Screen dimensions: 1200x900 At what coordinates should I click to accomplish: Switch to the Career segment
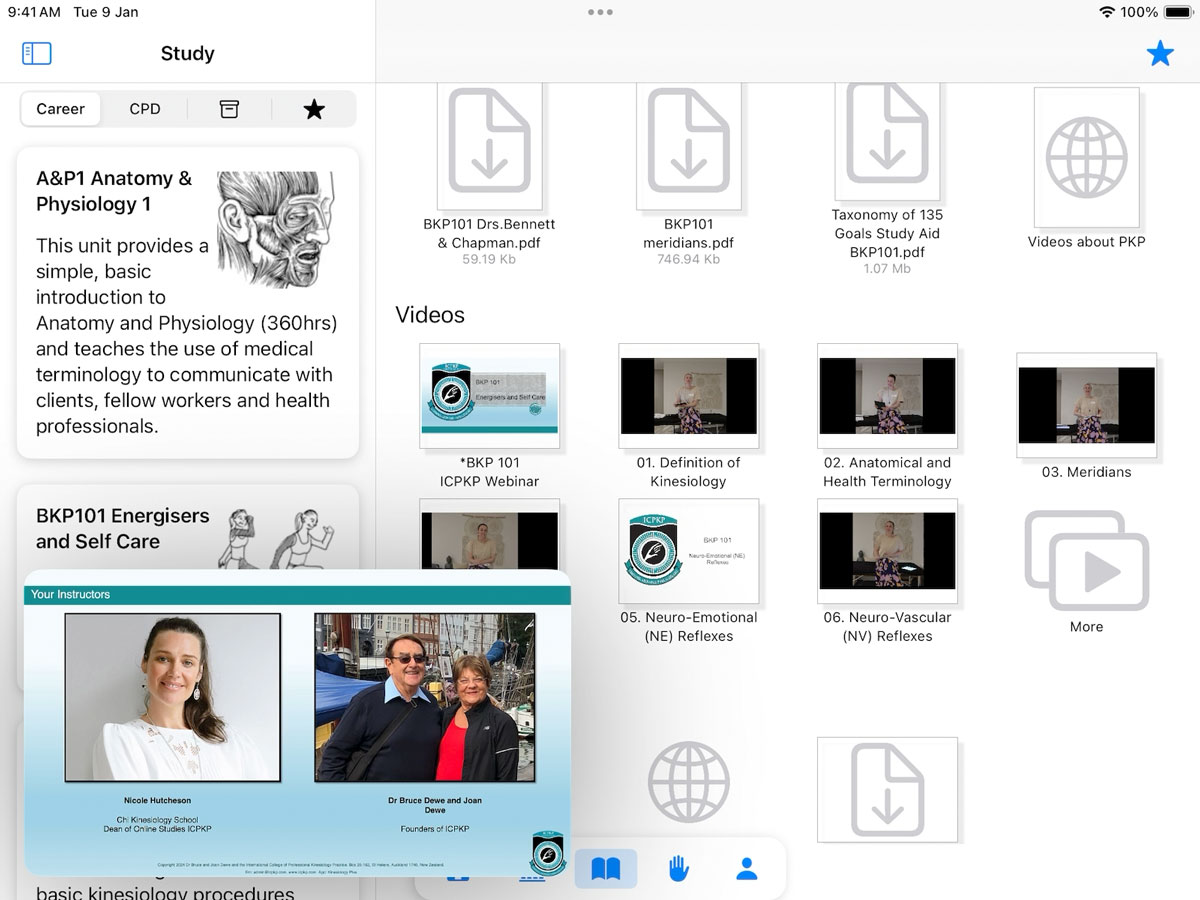point(61,109)
